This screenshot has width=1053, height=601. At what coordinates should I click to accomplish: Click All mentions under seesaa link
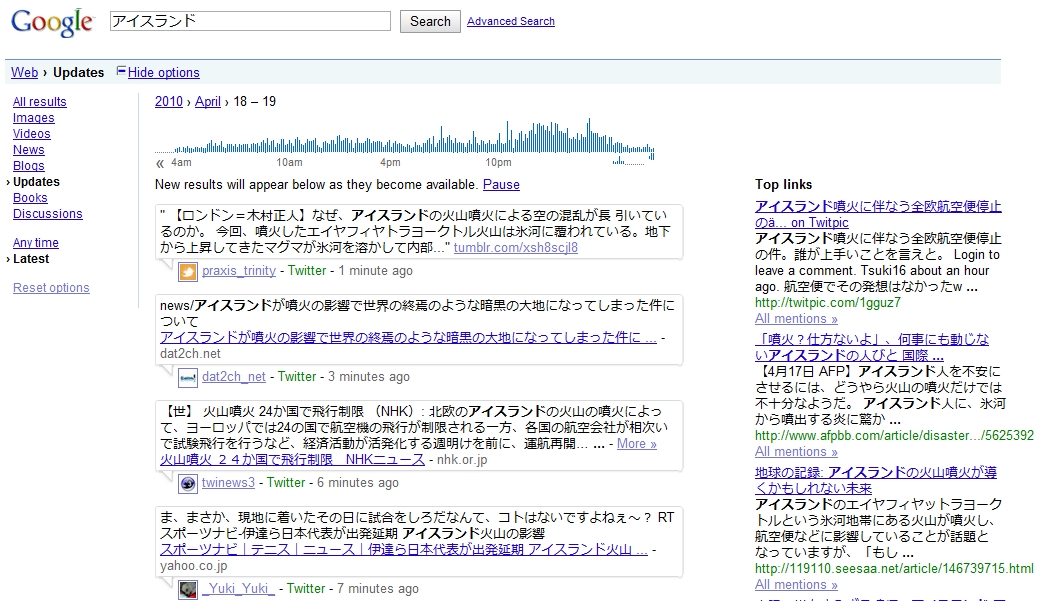(796, 585)
